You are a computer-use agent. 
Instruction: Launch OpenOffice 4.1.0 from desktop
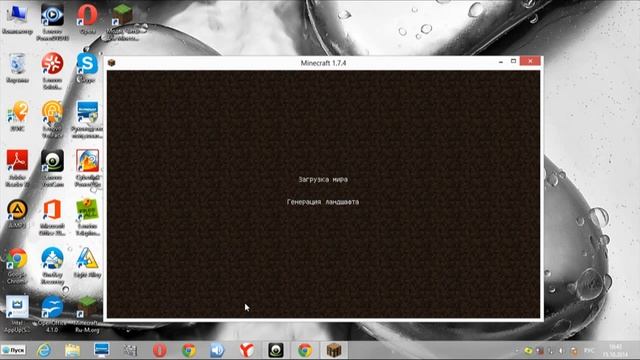click(x=52, y=313)
